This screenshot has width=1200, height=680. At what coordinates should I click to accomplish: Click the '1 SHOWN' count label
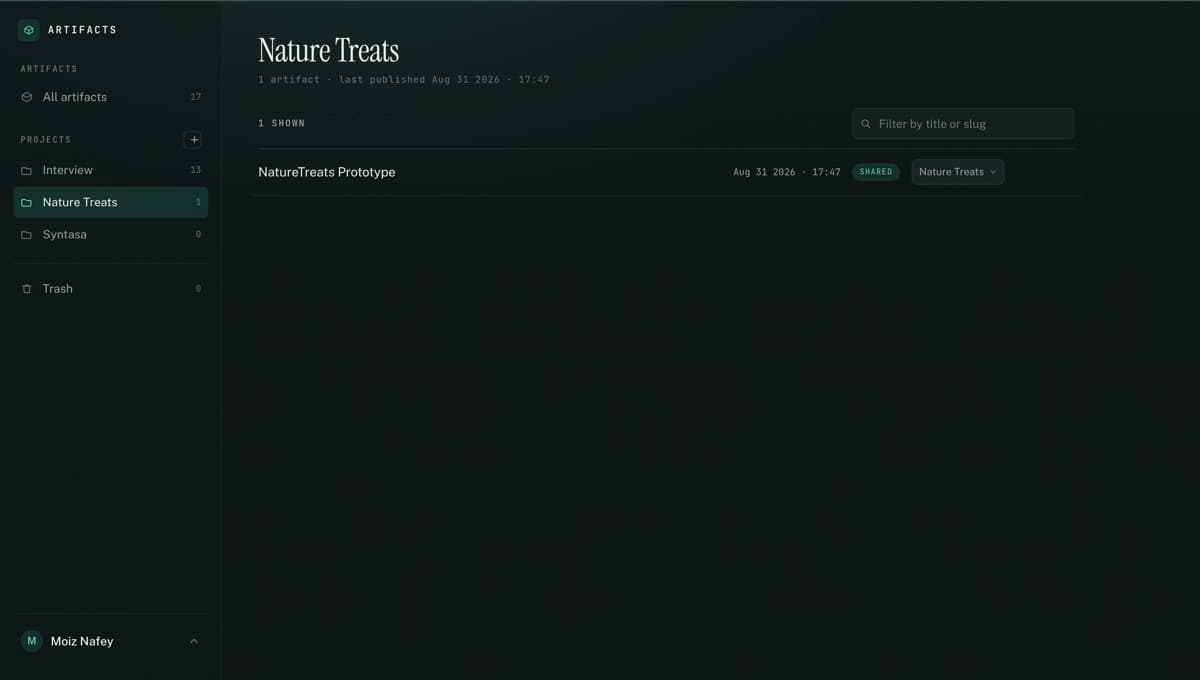pos(282,123)
